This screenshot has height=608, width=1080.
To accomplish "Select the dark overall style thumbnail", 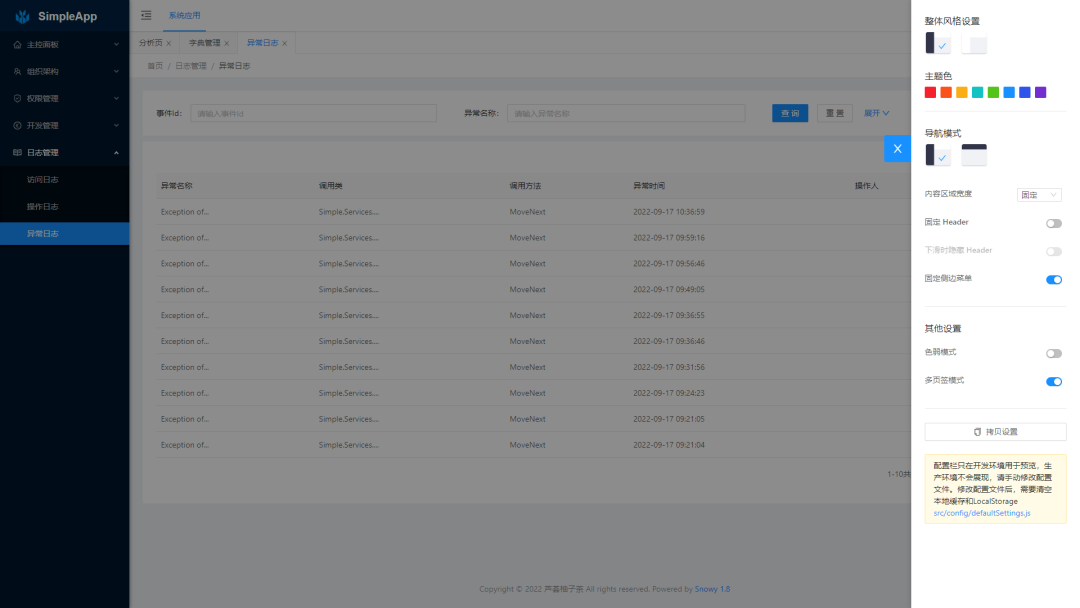I will tap(937, 44).
